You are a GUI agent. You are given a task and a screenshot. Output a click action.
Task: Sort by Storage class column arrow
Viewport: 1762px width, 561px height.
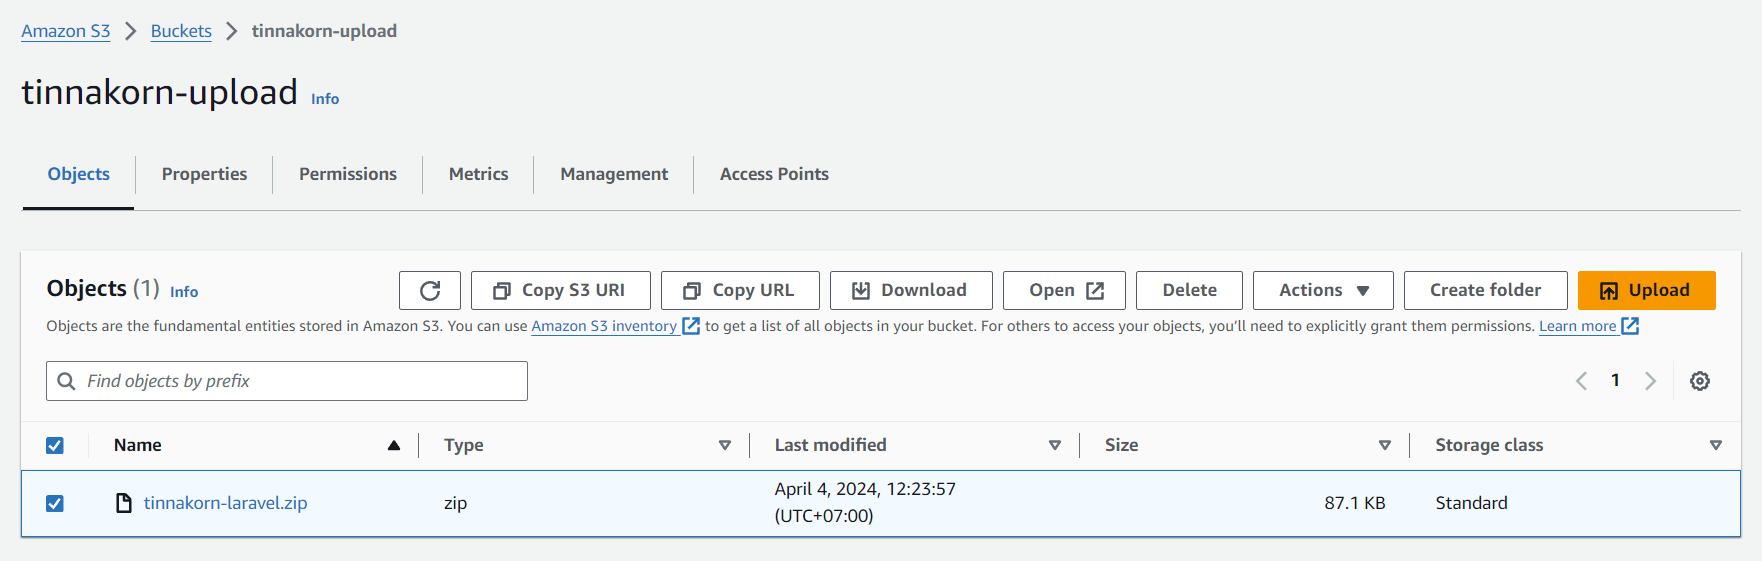[x=1716, y=445]
